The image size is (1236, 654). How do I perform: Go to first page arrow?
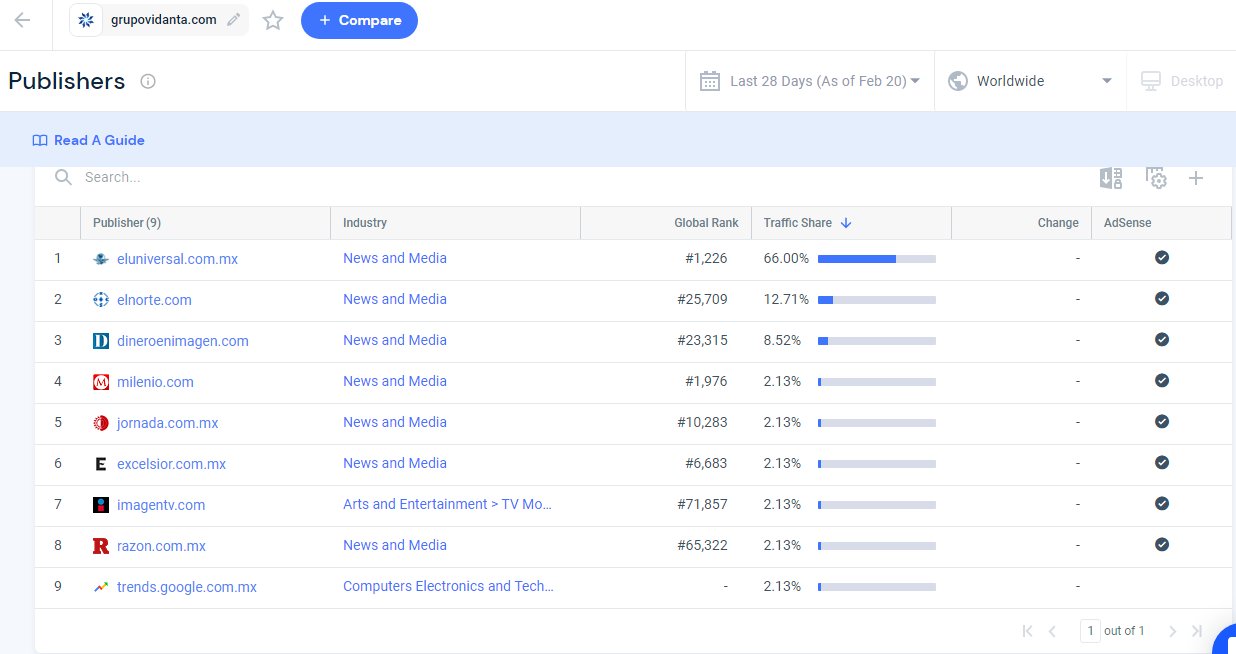point(1027,631)
